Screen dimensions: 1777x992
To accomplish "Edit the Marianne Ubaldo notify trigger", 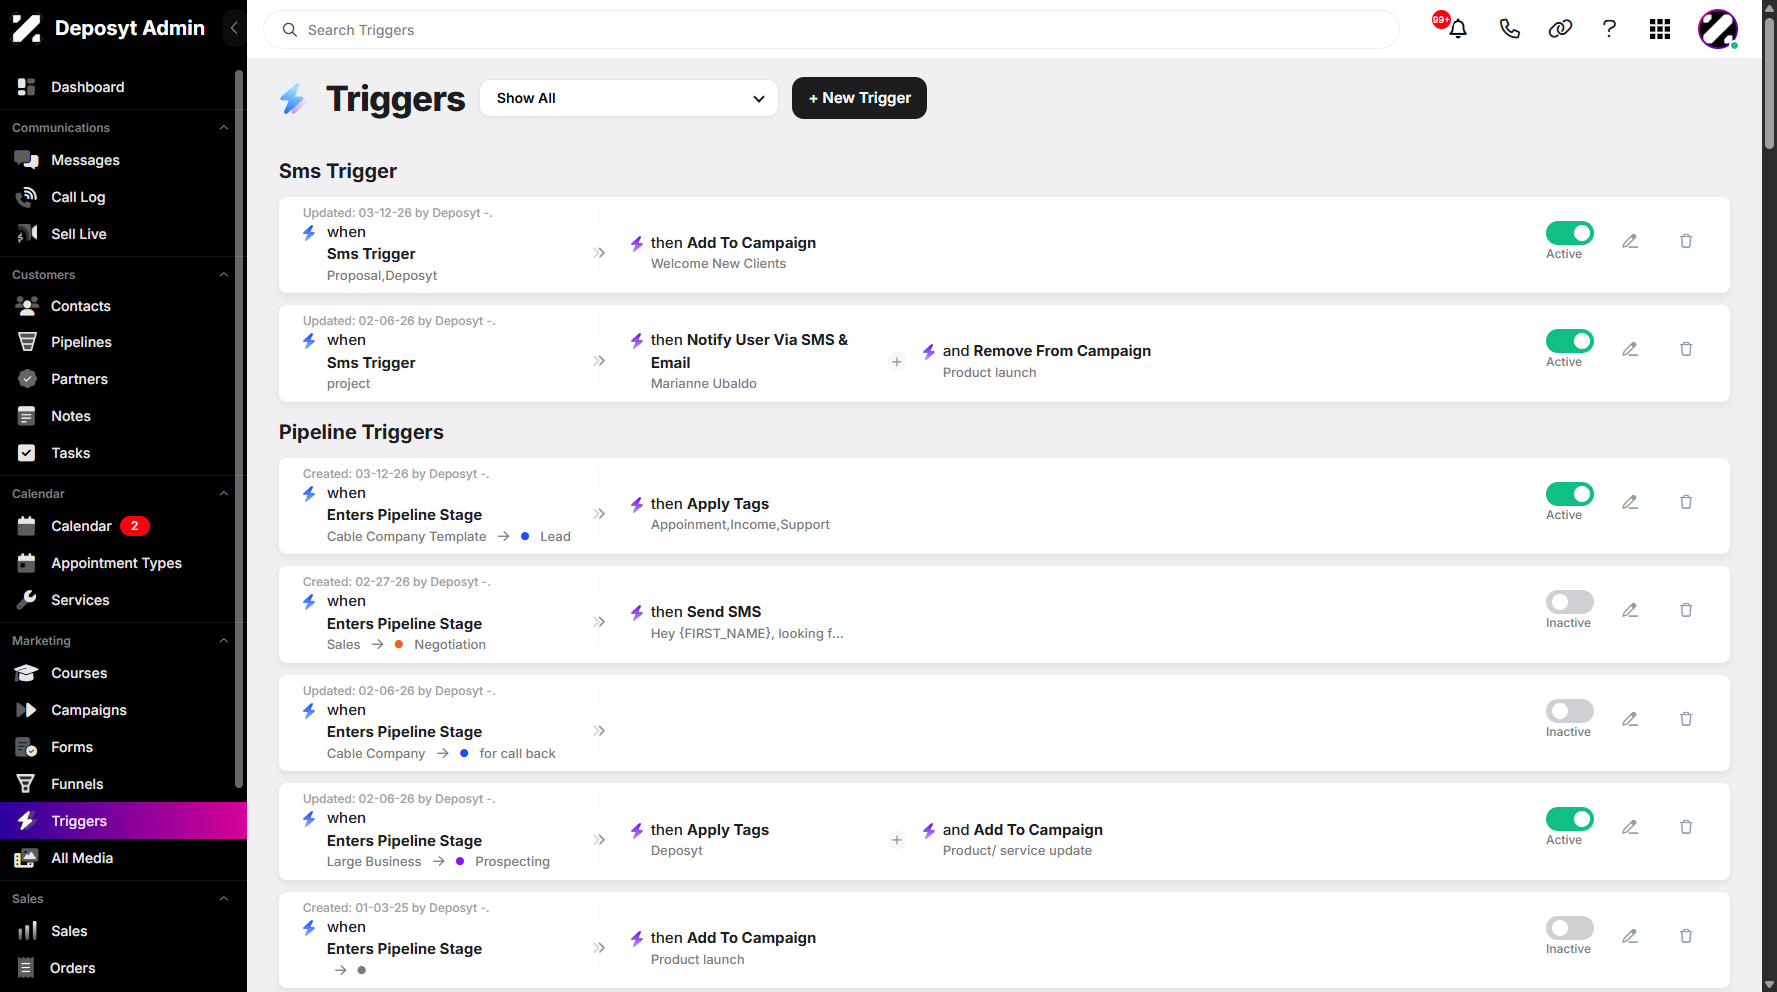I will 1630,349.
